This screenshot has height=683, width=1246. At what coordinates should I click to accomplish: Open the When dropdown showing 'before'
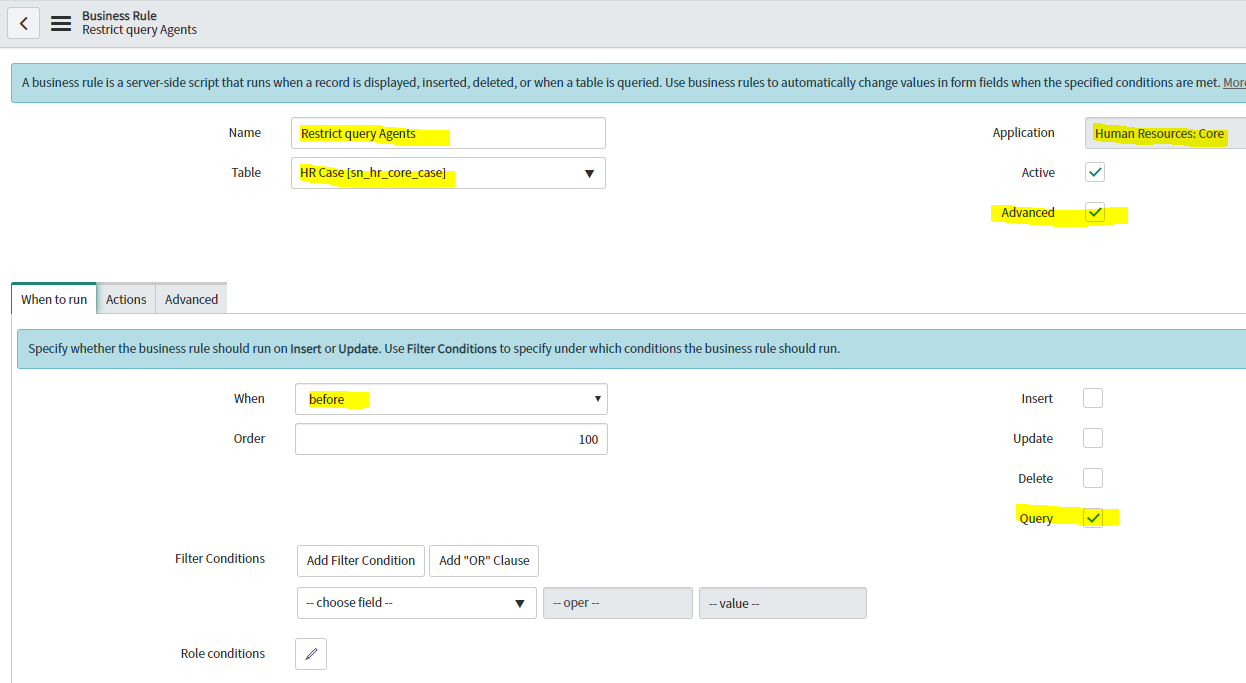450,398
